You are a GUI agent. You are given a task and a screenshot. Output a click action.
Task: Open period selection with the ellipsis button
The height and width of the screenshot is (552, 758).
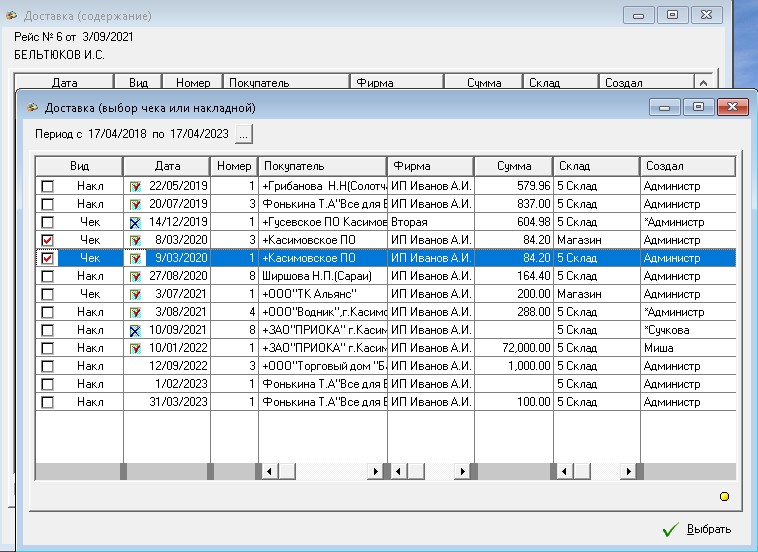click(x=245, y=133)
